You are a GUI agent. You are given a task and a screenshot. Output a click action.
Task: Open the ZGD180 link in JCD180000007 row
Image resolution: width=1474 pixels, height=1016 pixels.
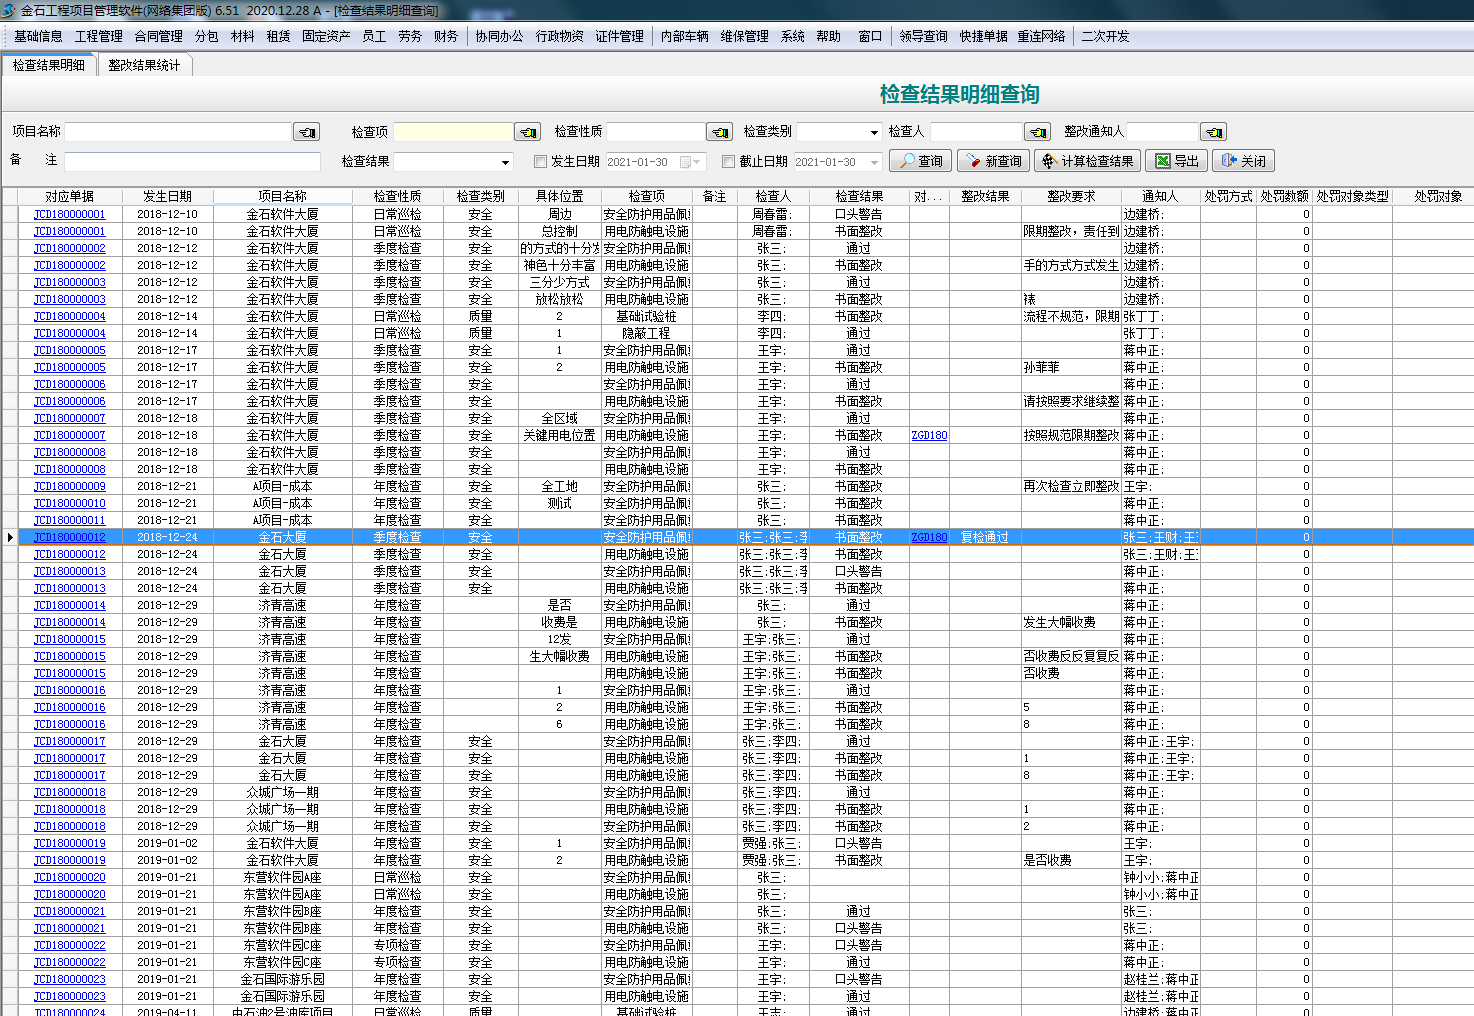929,436
